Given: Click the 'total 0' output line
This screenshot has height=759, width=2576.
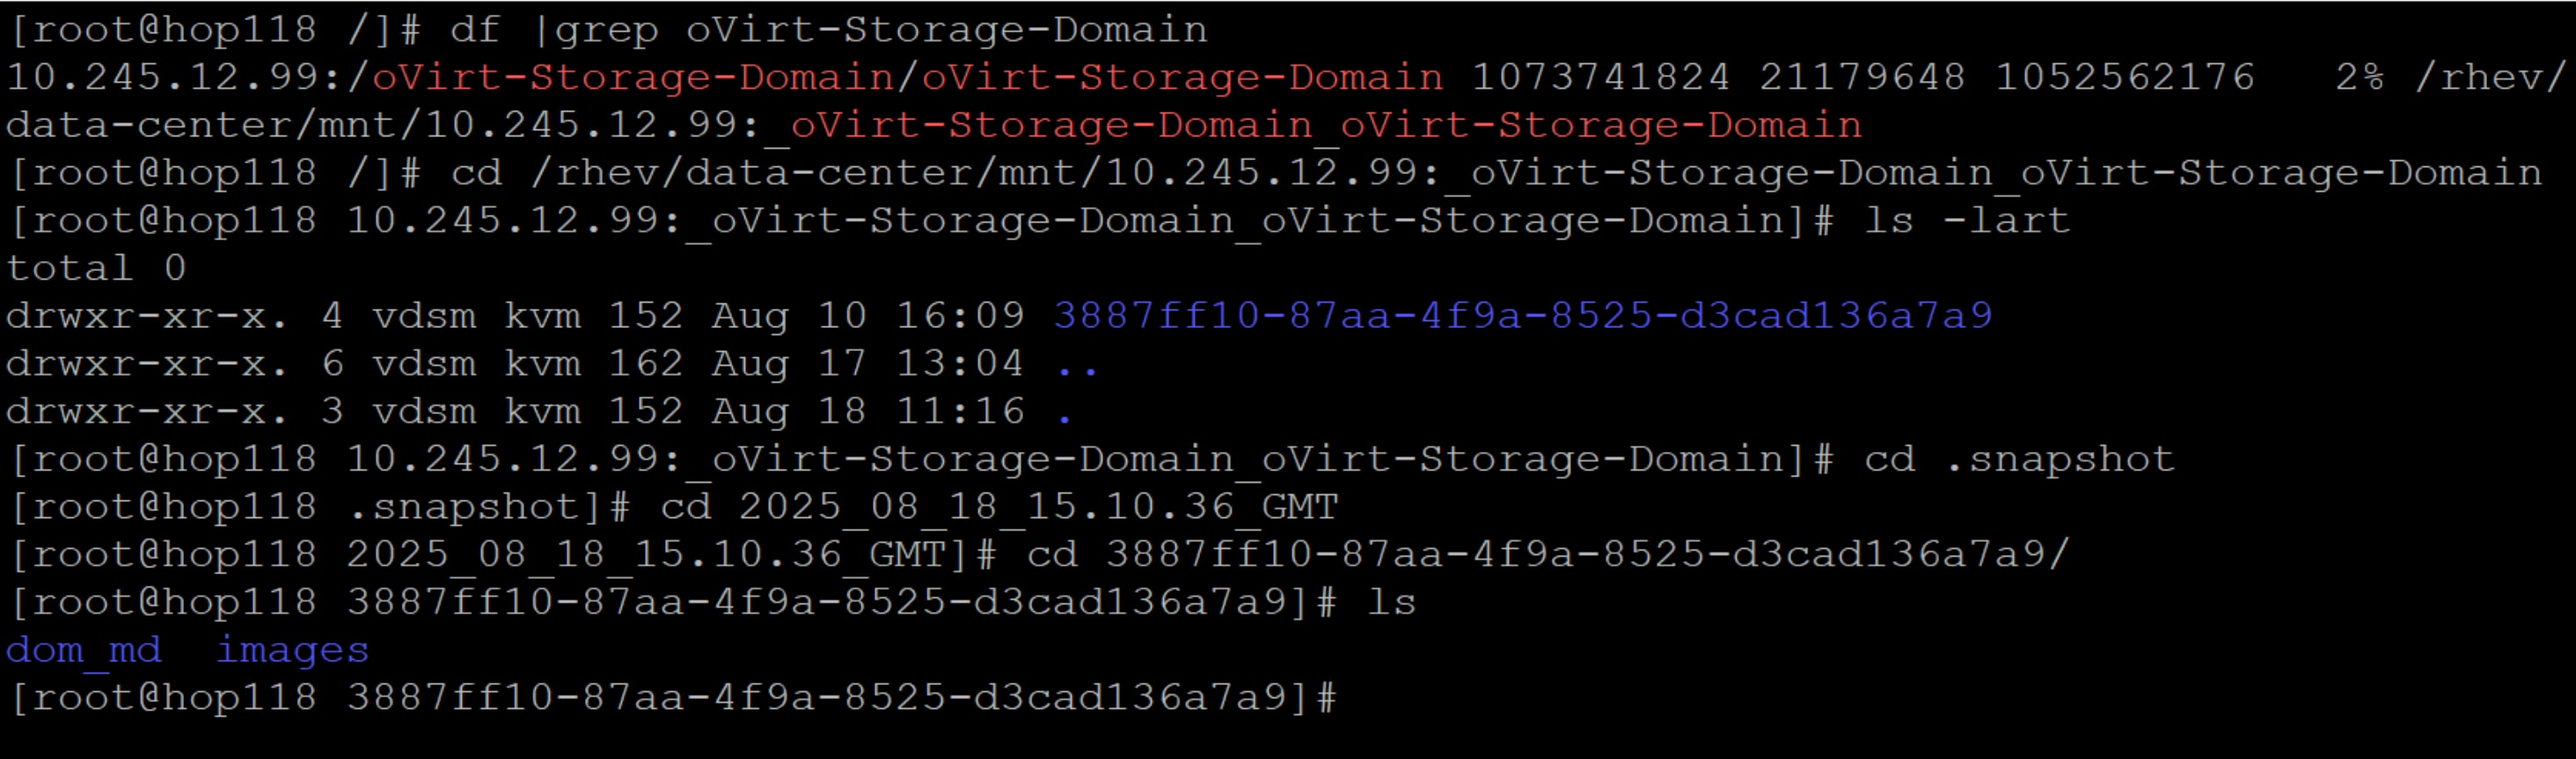Looking at the screenshot, I should pos(96,268).
